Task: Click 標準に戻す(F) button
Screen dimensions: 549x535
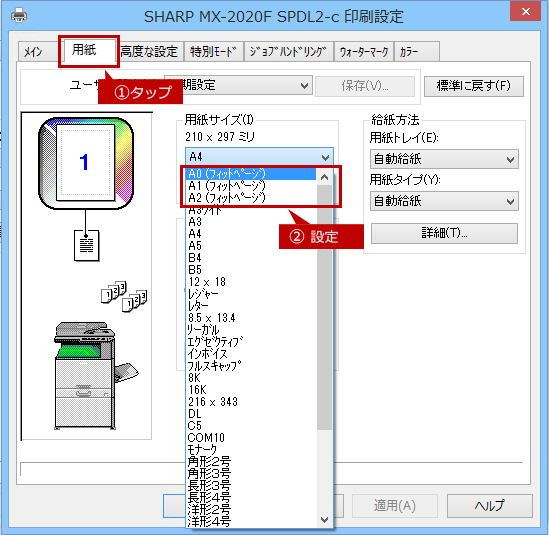Action: tap(474, 86)
